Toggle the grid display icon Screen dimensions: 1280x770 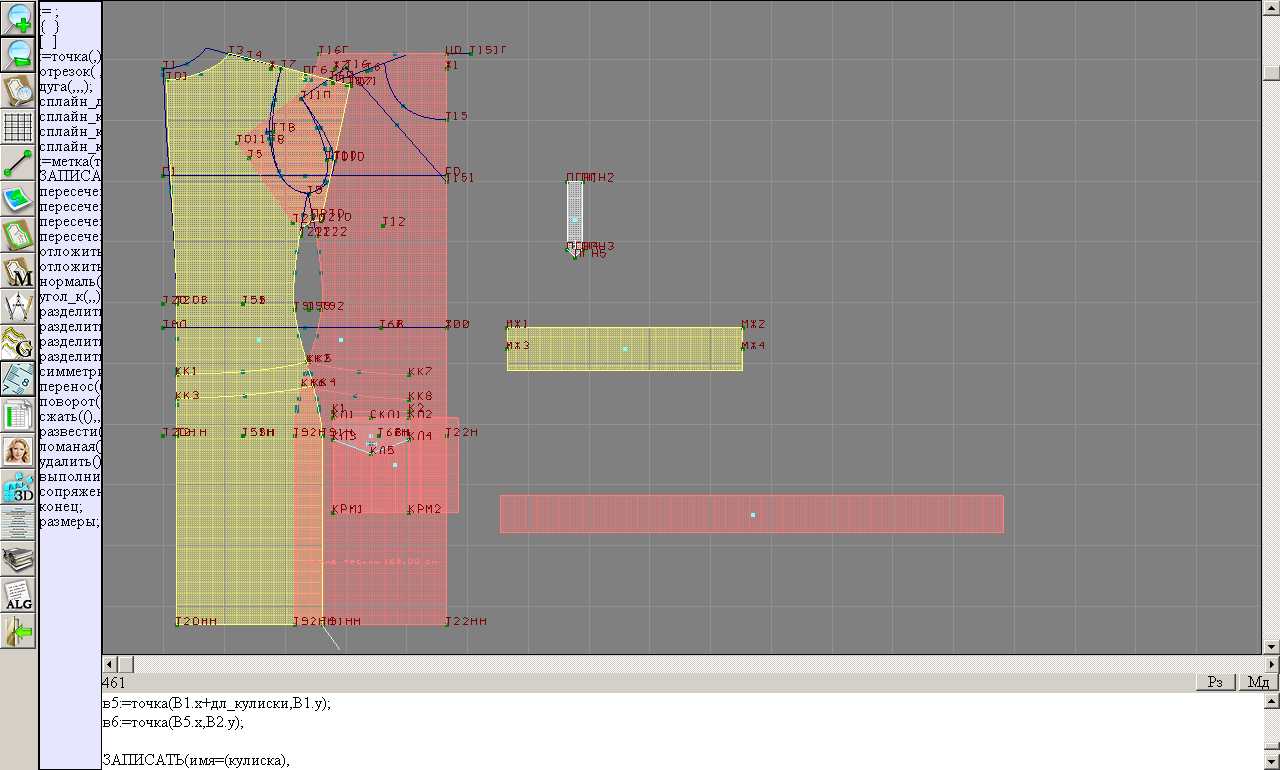pyautogui.click(x=19, y=127)
